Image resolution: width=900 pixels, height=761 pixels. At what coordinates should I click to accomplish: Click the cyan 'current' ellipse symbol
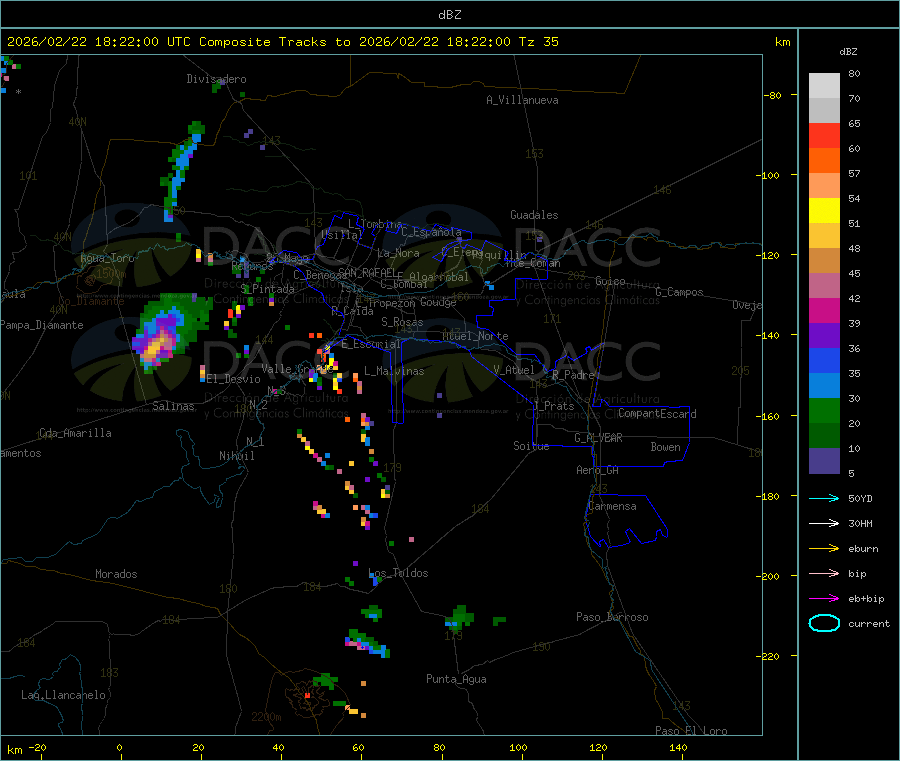(824, 623)
